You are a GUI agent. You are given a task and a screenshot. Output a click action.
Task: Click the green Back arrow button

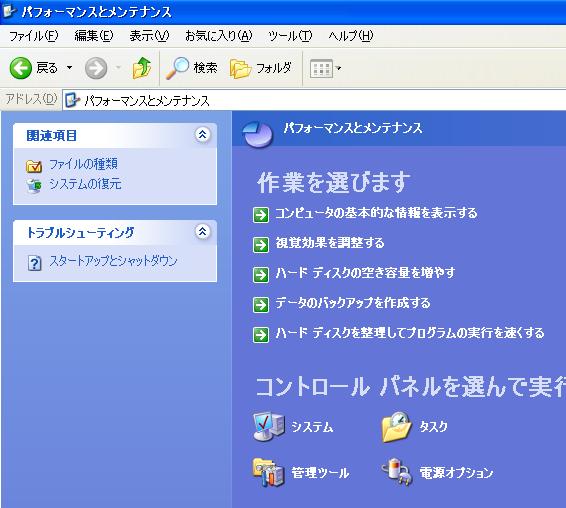(x=20, y=68)
